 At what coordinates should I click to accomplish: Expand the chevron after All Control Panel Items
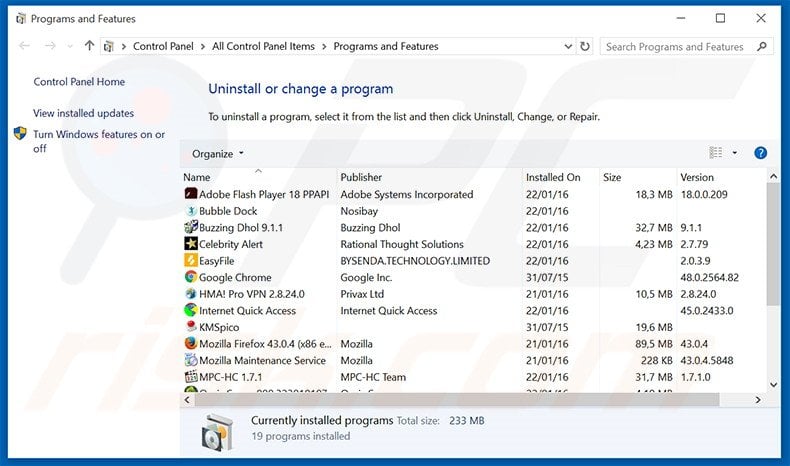(324, 46)
